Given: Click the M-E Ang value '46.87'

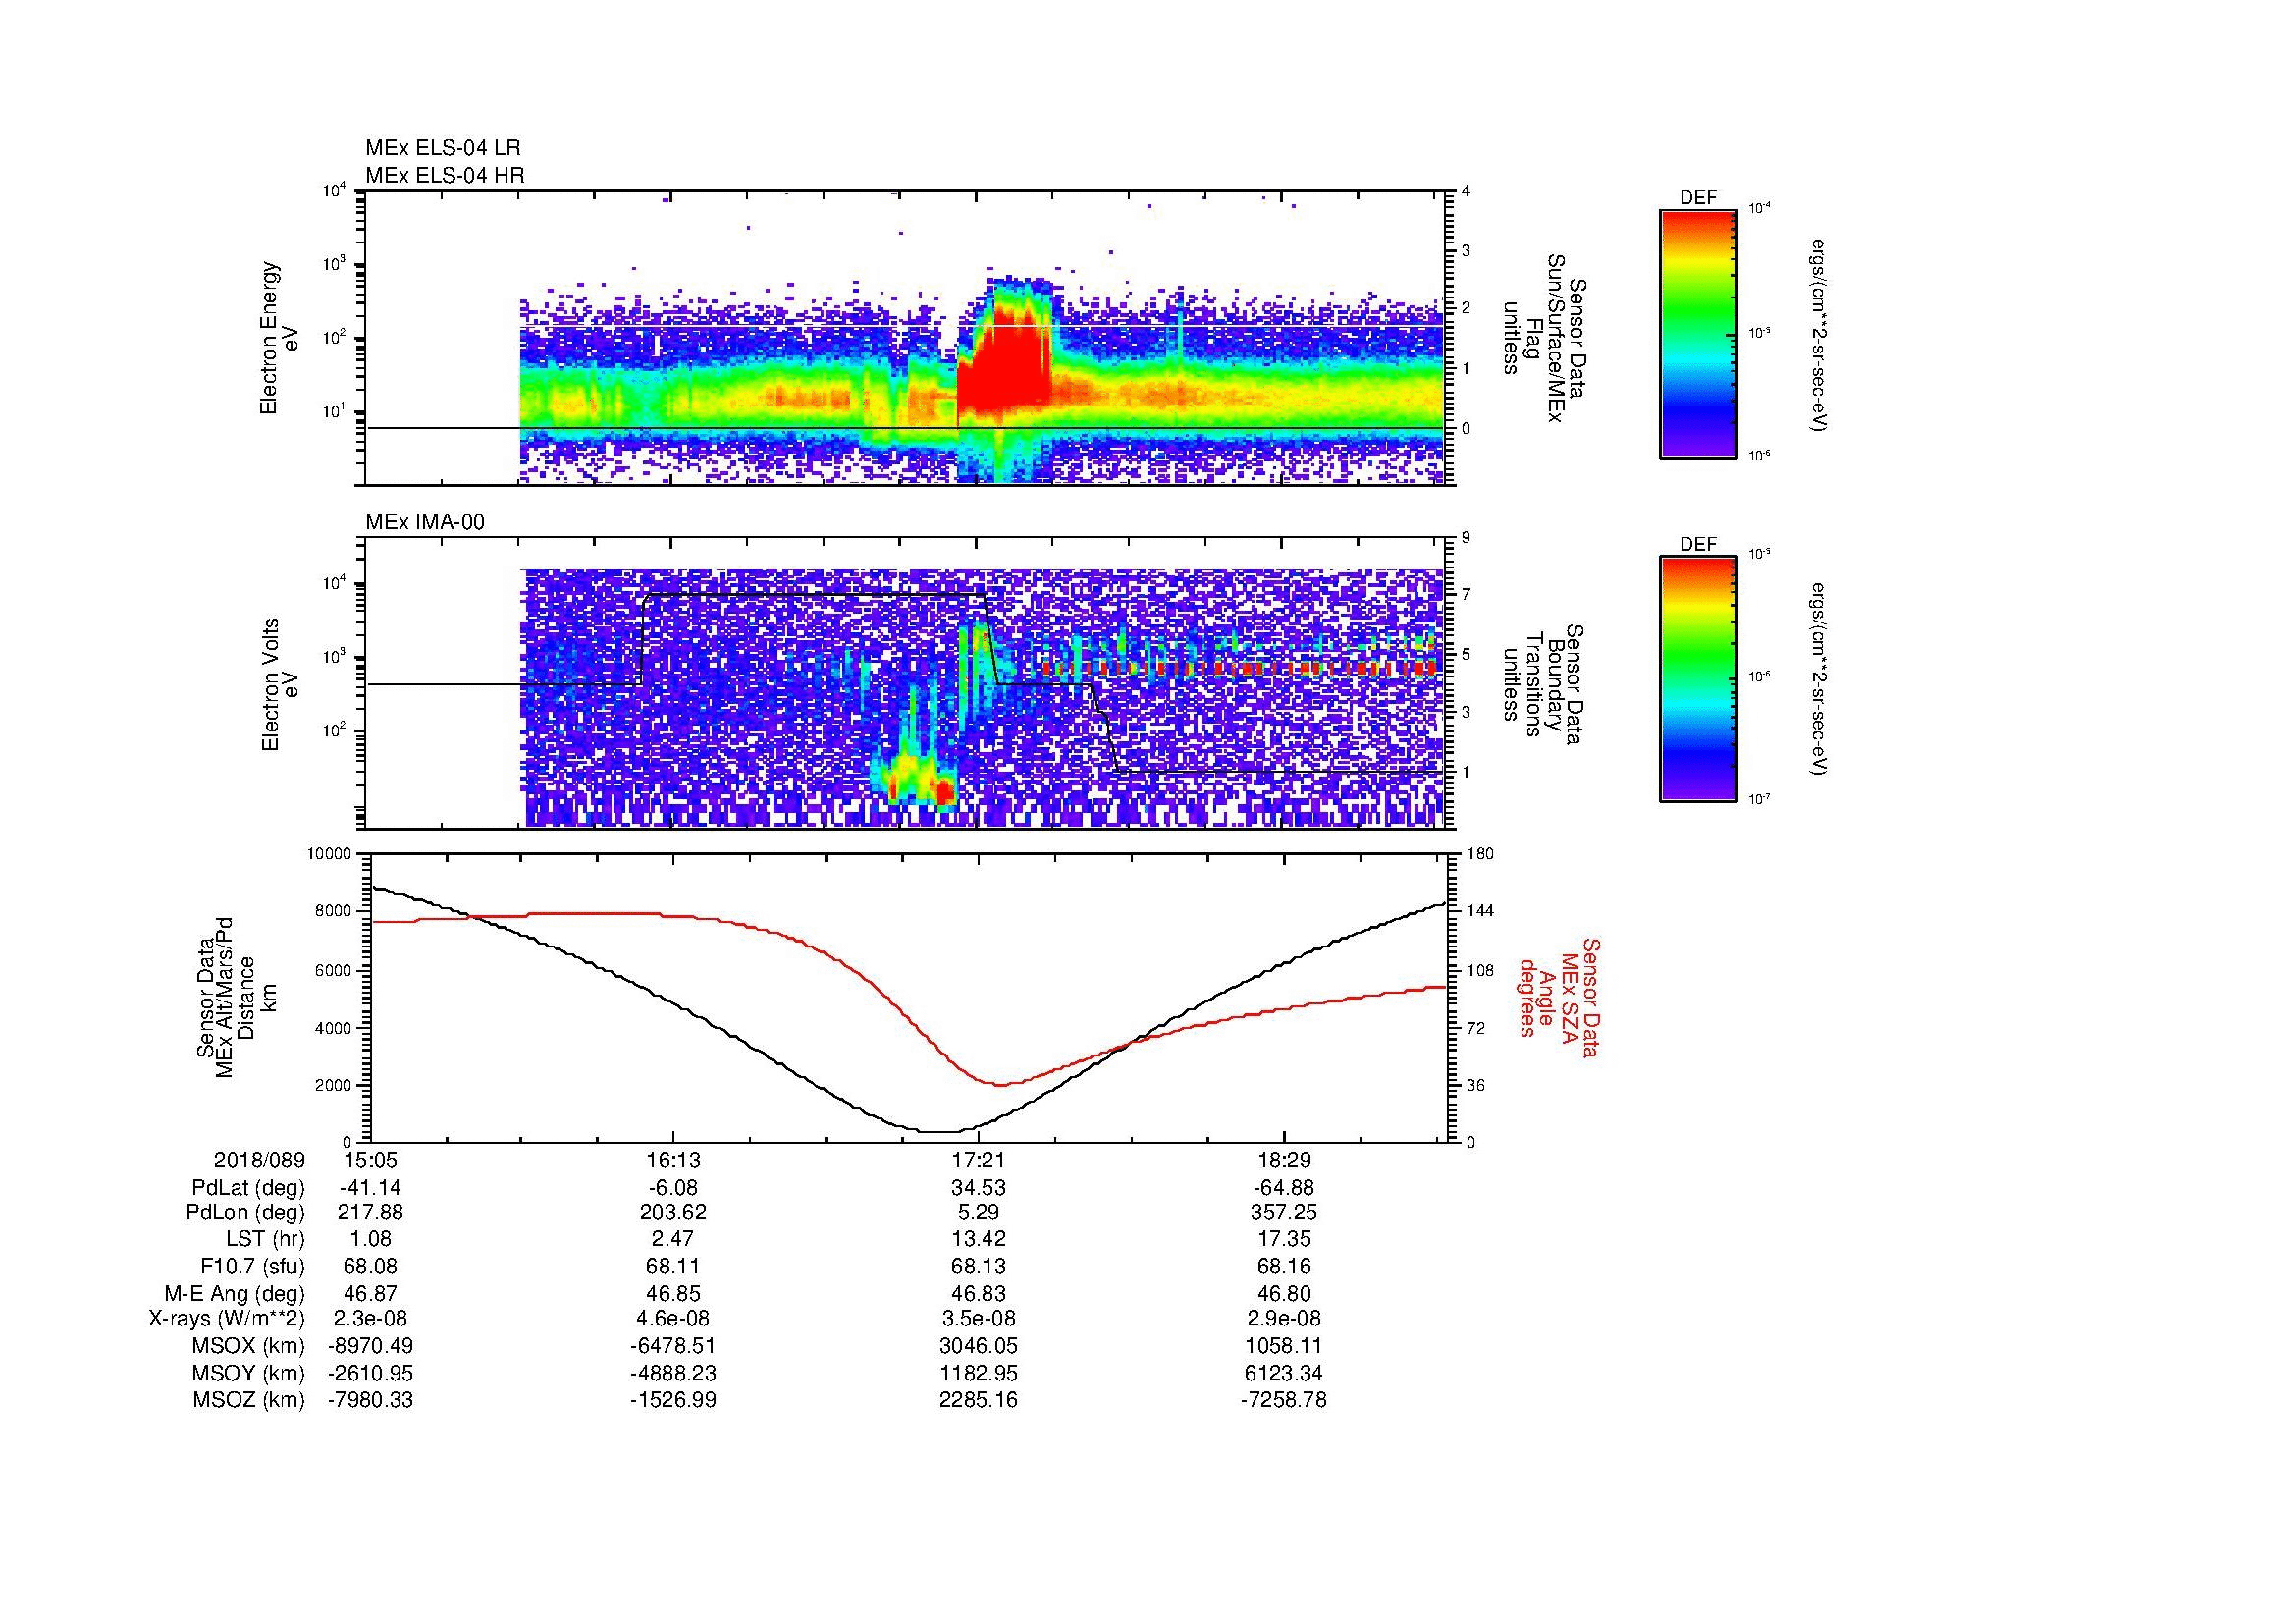Looking at the screenshot, I should (371, 1293).
